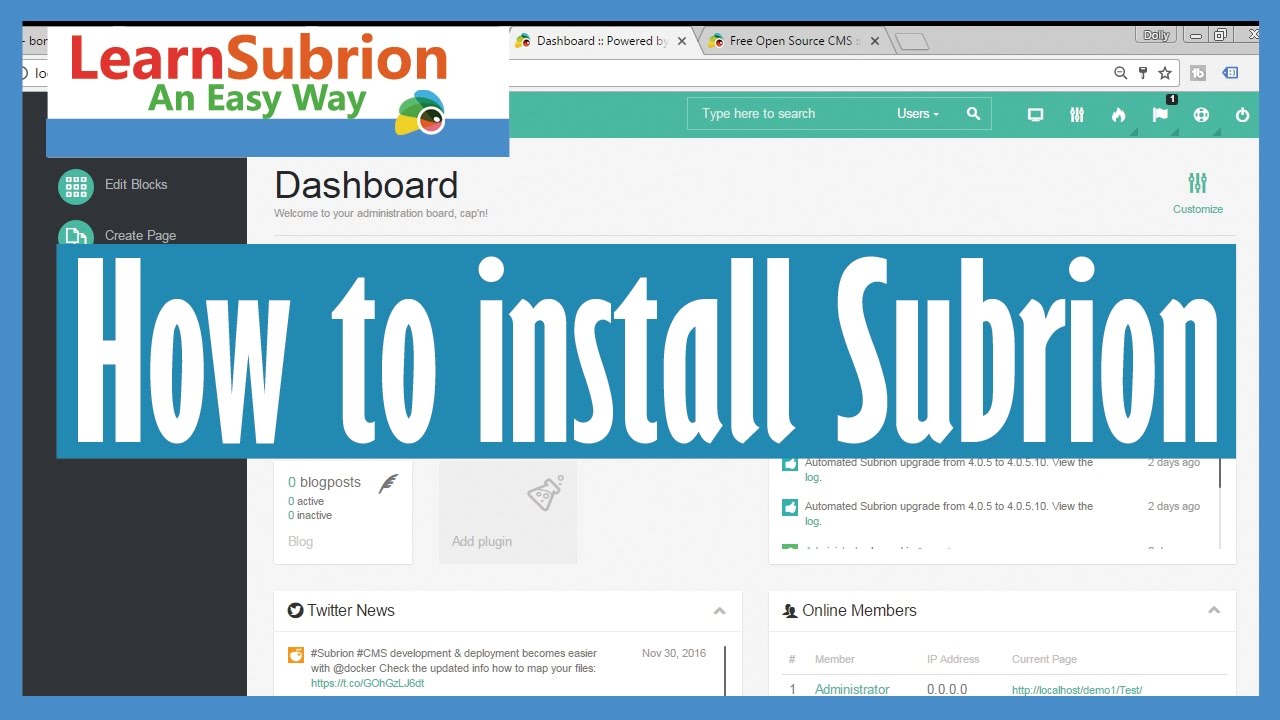Open the localhost/demo1/Test link

(x=1077, y=690)
